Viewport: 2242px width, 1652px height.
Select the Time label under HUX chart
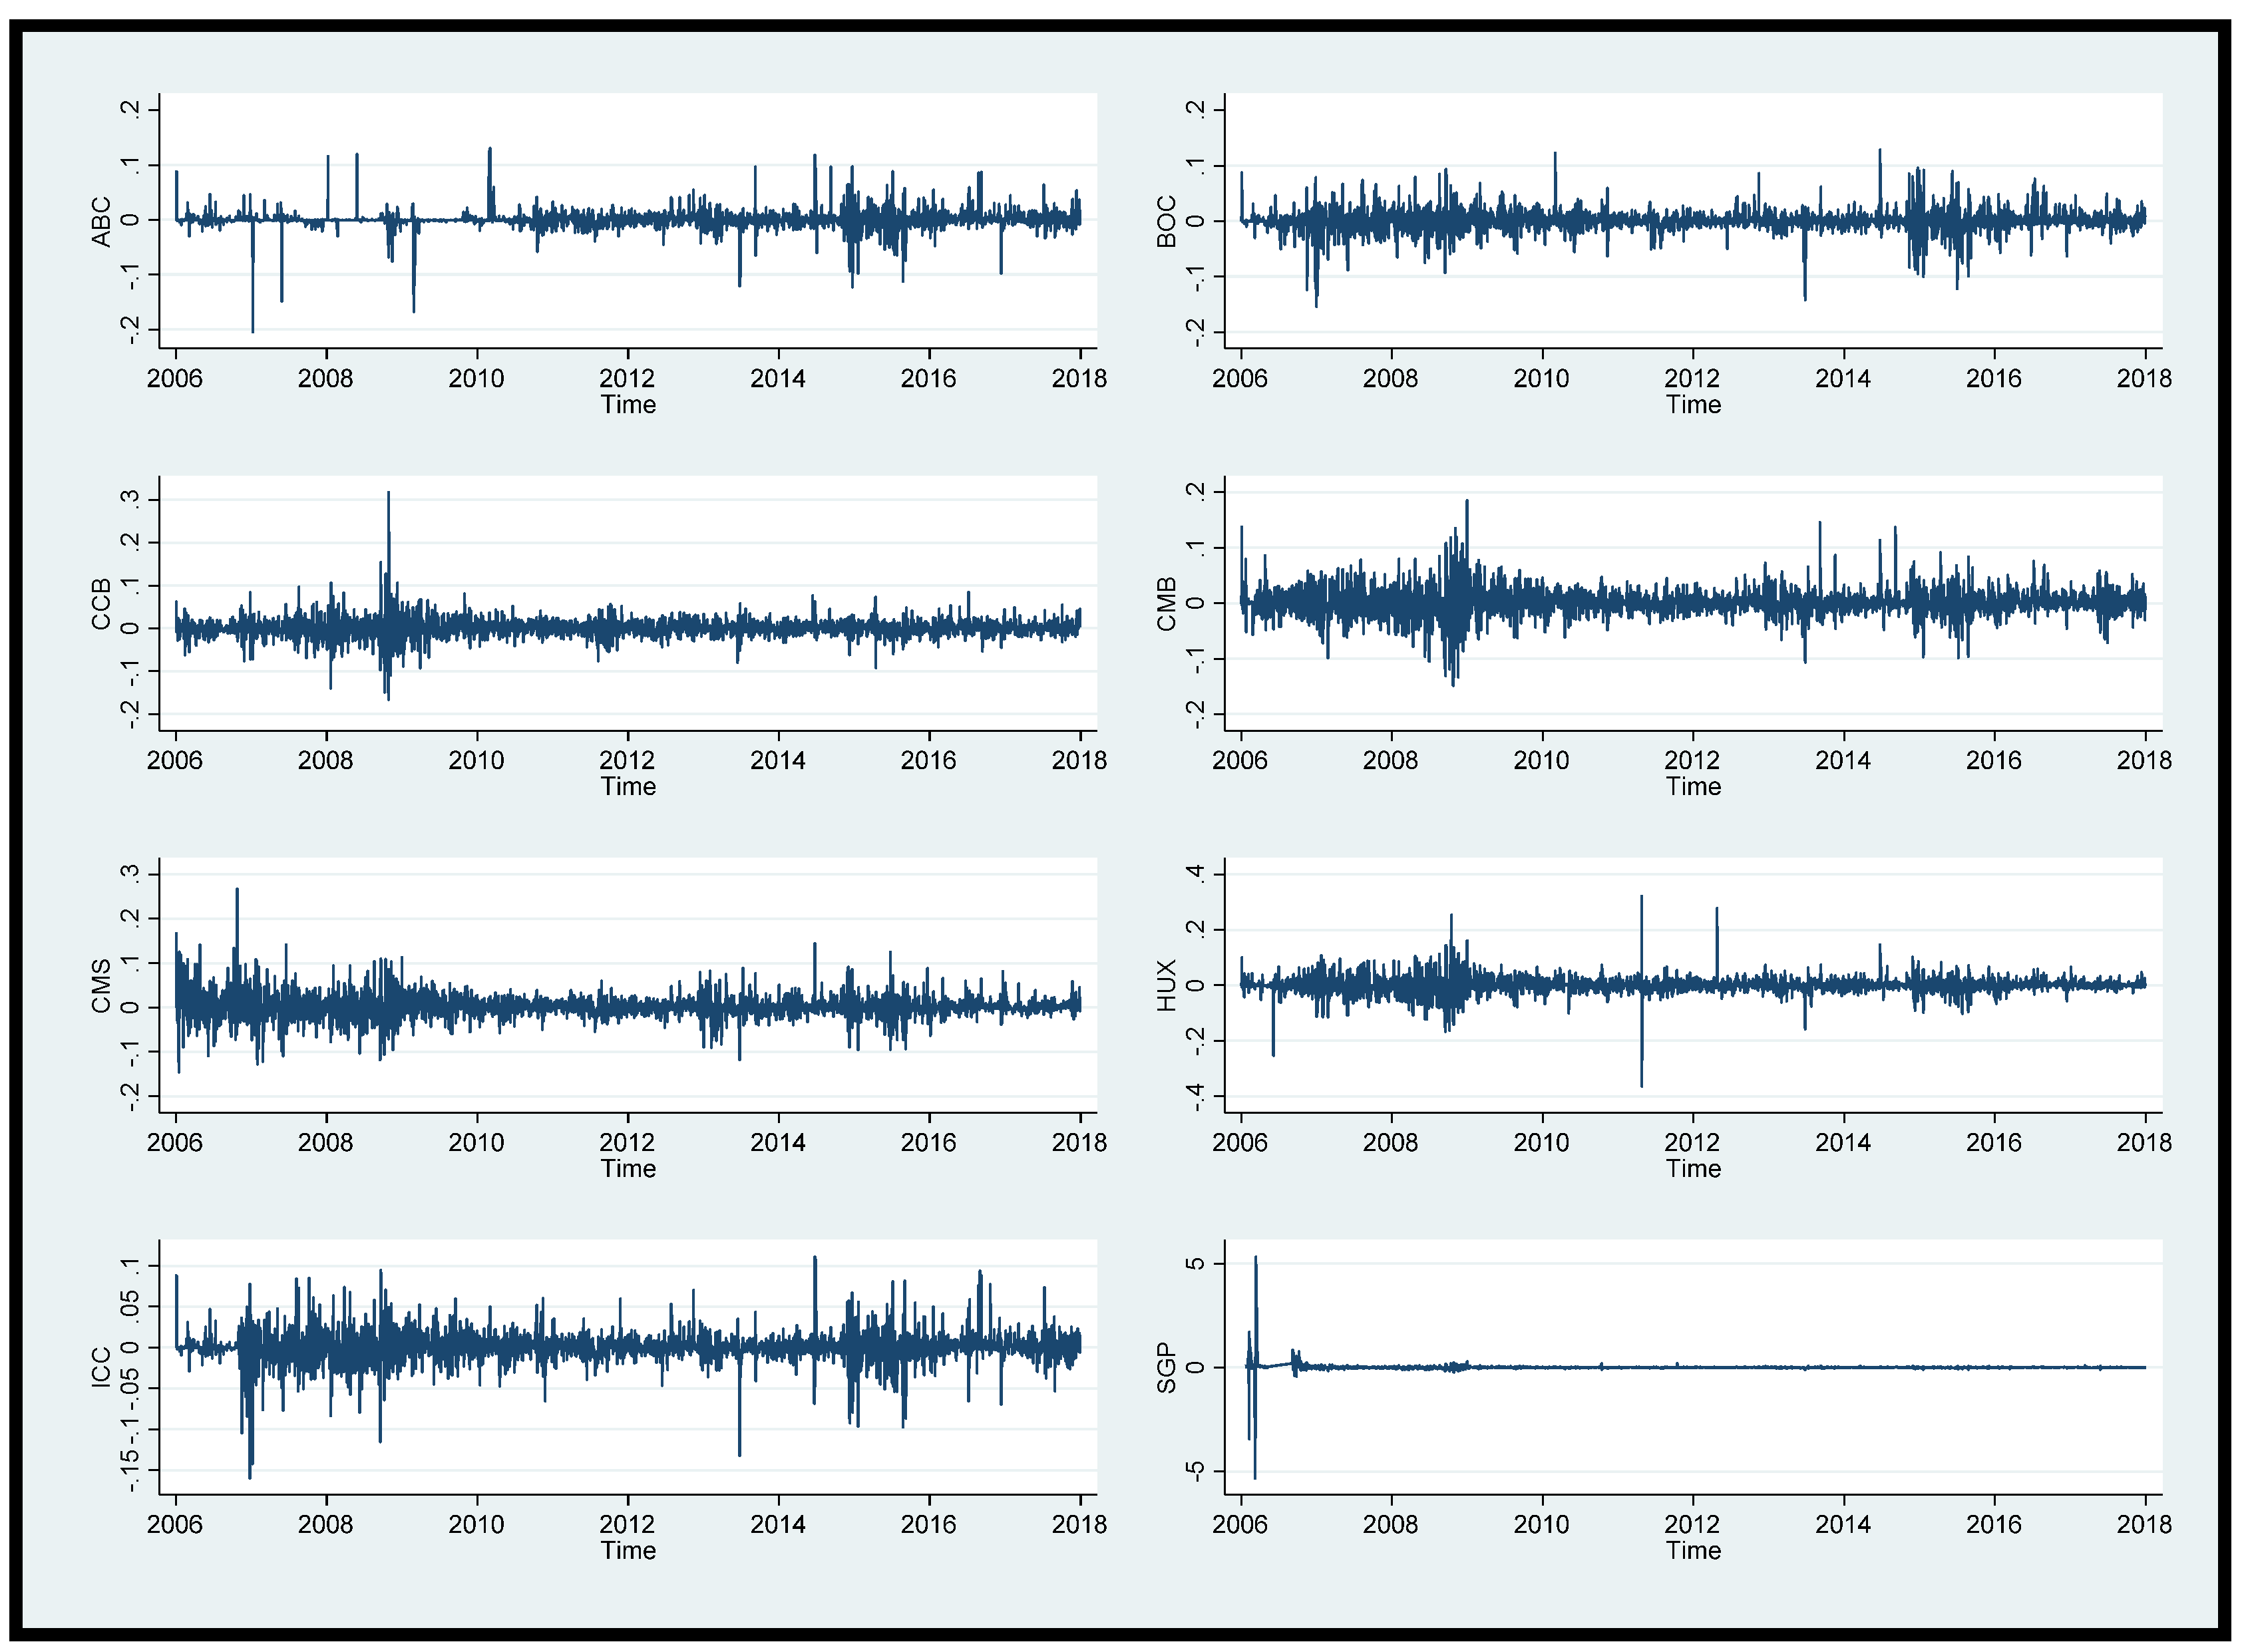(1693, 1169)
